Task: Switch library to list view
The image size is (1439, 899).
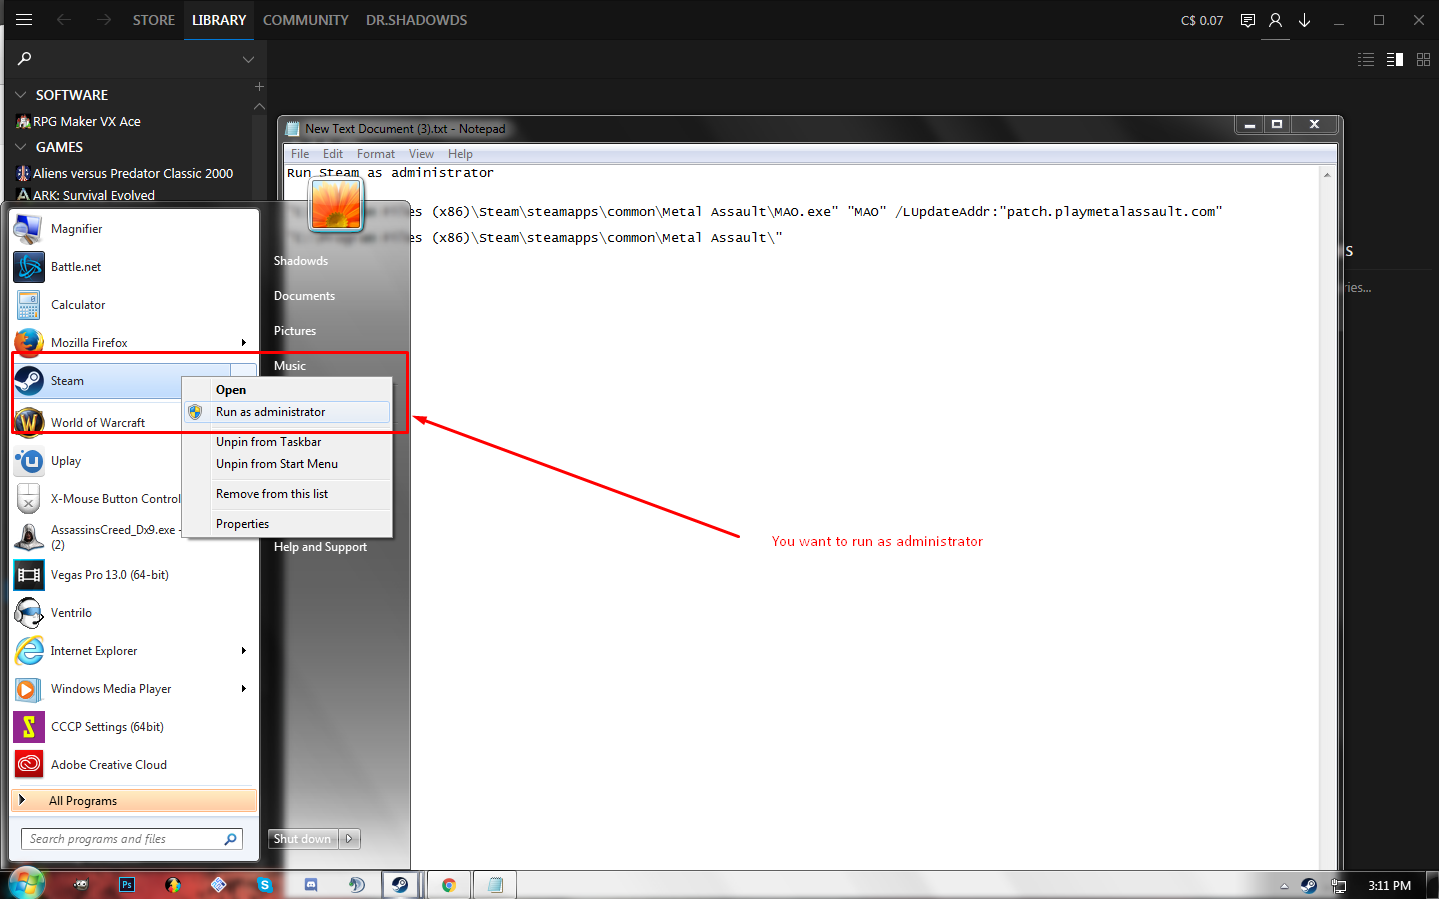Action: 1366,60
